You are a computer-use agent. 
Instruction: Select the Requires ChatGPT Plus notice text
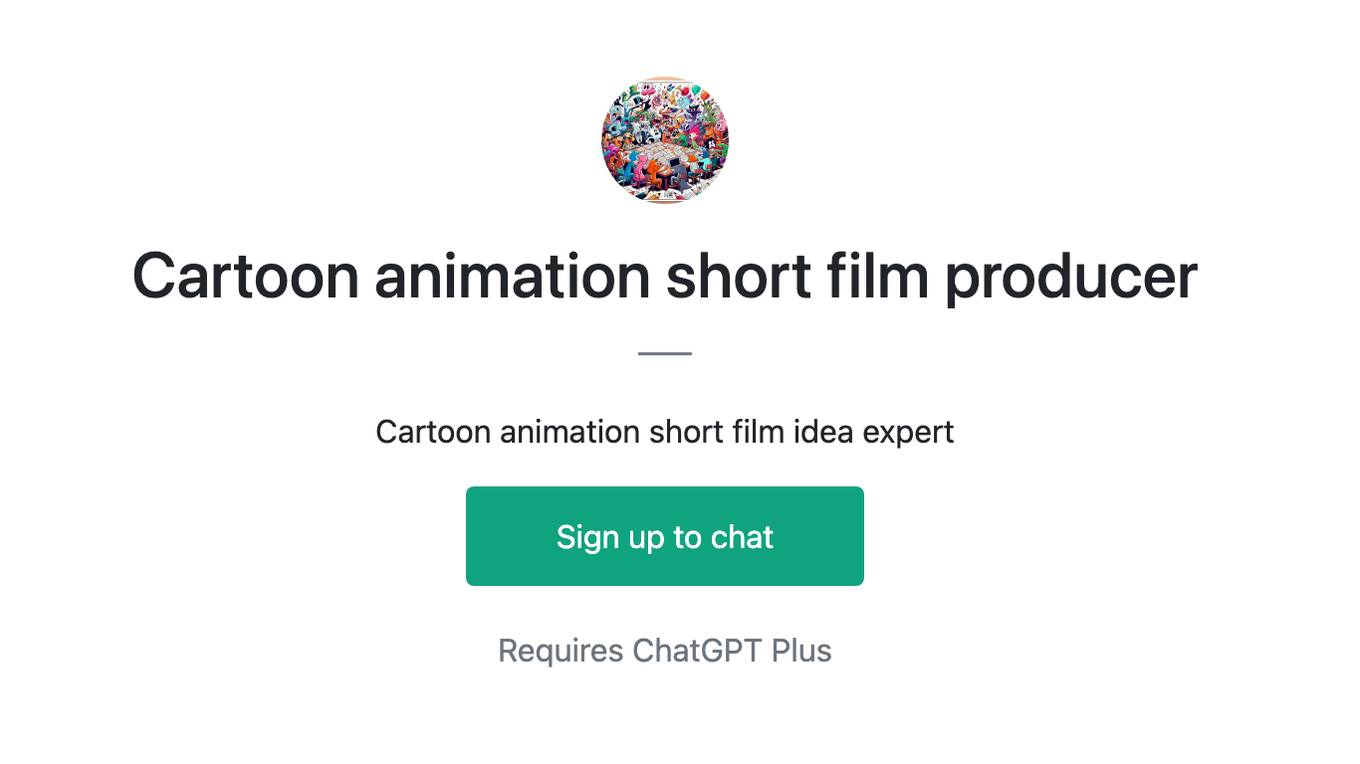click(665, 651)
